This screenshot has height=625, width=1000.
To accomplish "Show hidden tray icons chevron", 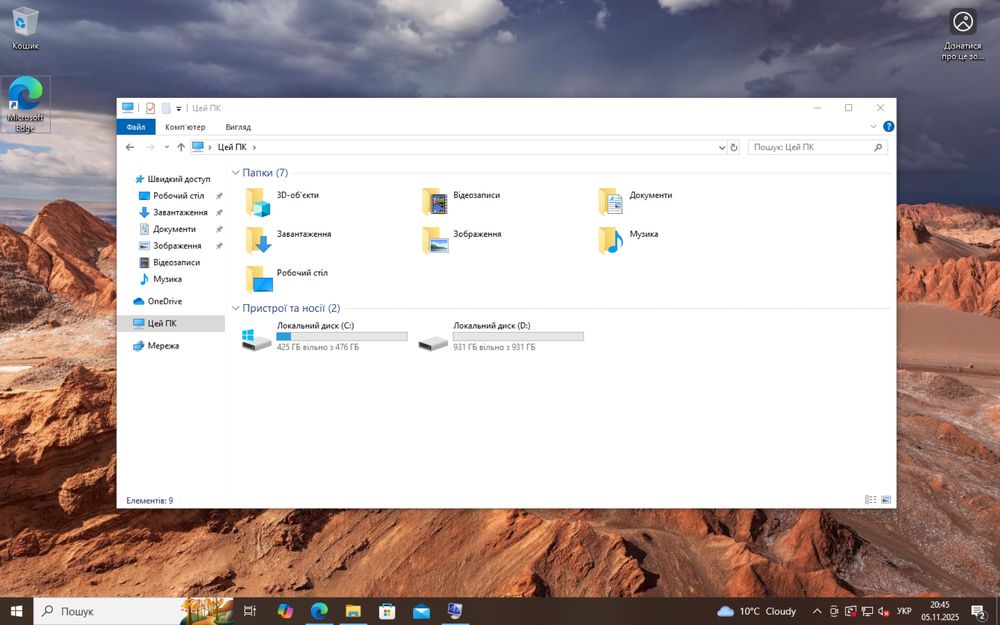I will point(817,612).
